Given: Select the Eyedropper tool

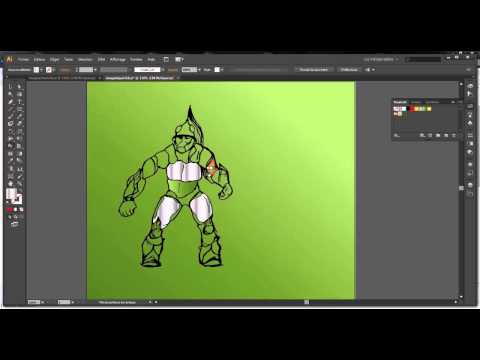Looking at the screenshot, I should (x=10, y=161).
